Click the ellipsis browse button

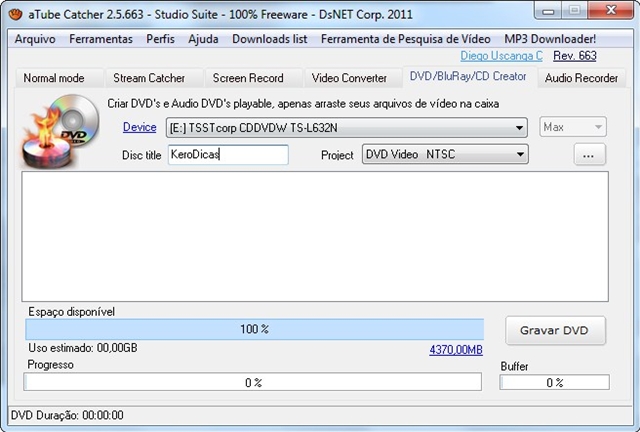(589, 155)
